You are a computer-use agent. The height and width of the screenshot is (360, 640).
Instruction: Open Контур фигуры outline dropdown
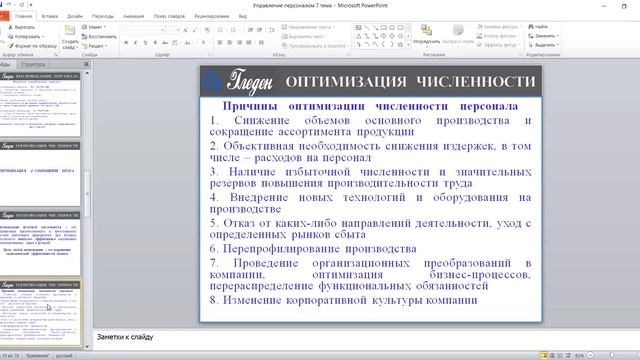[498, 36]
